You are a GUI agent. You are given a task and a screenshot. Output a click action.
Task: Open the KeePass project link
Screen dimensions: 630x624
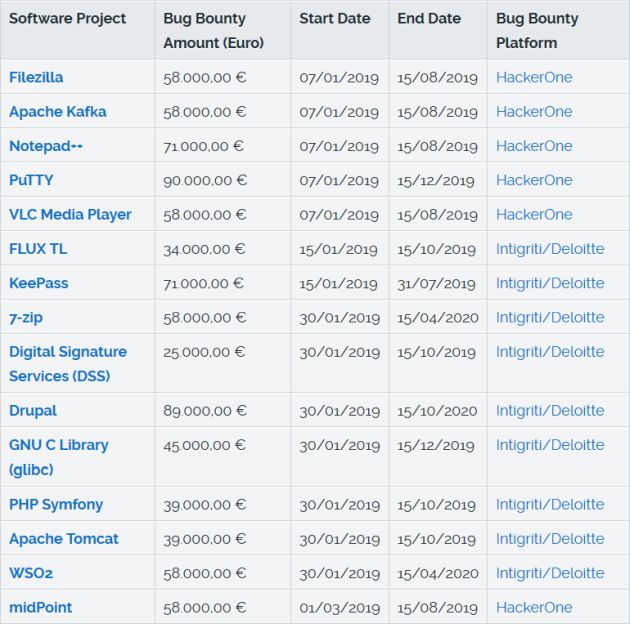pyautogui.click(x=39, y=283)
